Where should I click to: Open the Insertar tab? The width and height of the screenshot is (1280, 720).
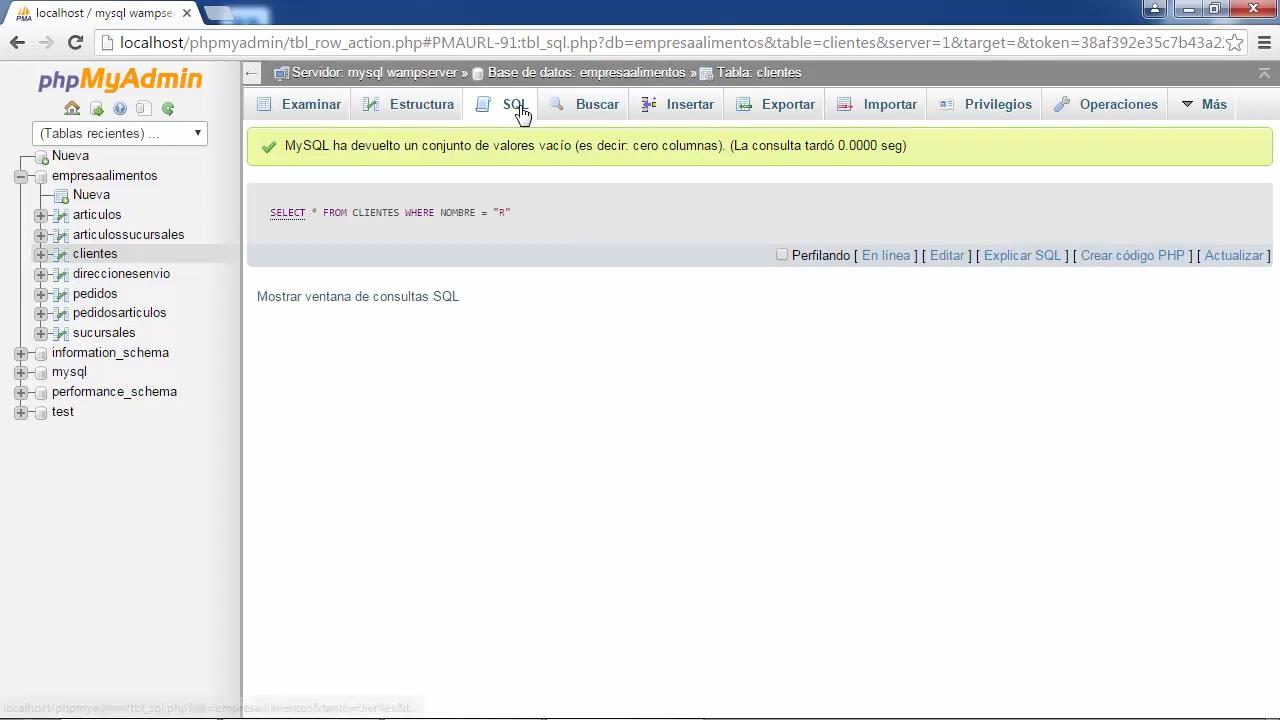[x=678, y=104]
